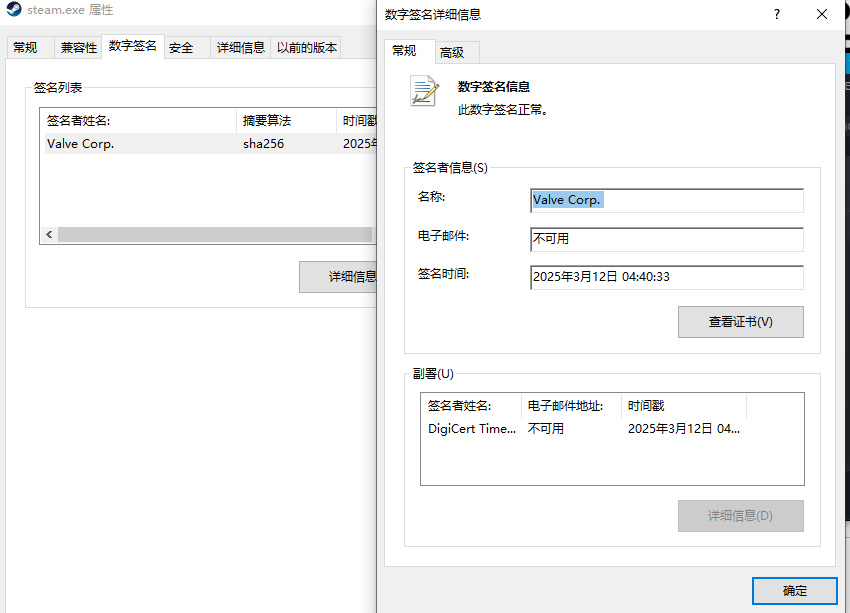Click the 此数字签名正常。 status text
The image size is (850, 613).
pyautogui.click(x=503, y=110)
